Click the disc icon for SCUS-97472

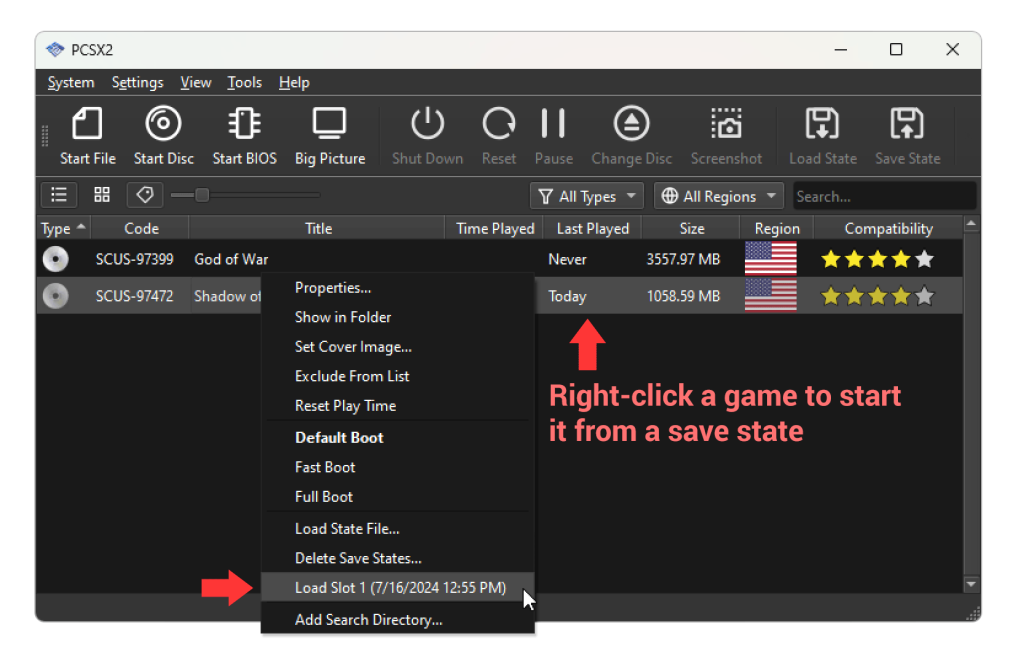56,296
